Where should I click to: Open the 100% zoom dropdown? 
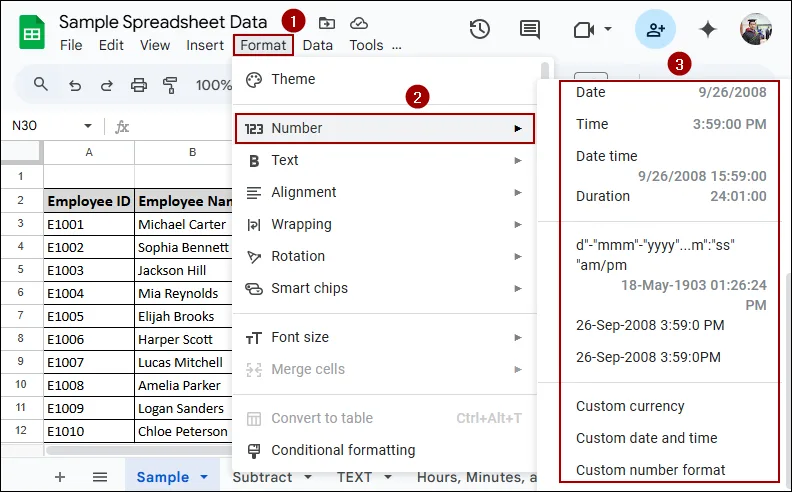[x=213, y=85]
